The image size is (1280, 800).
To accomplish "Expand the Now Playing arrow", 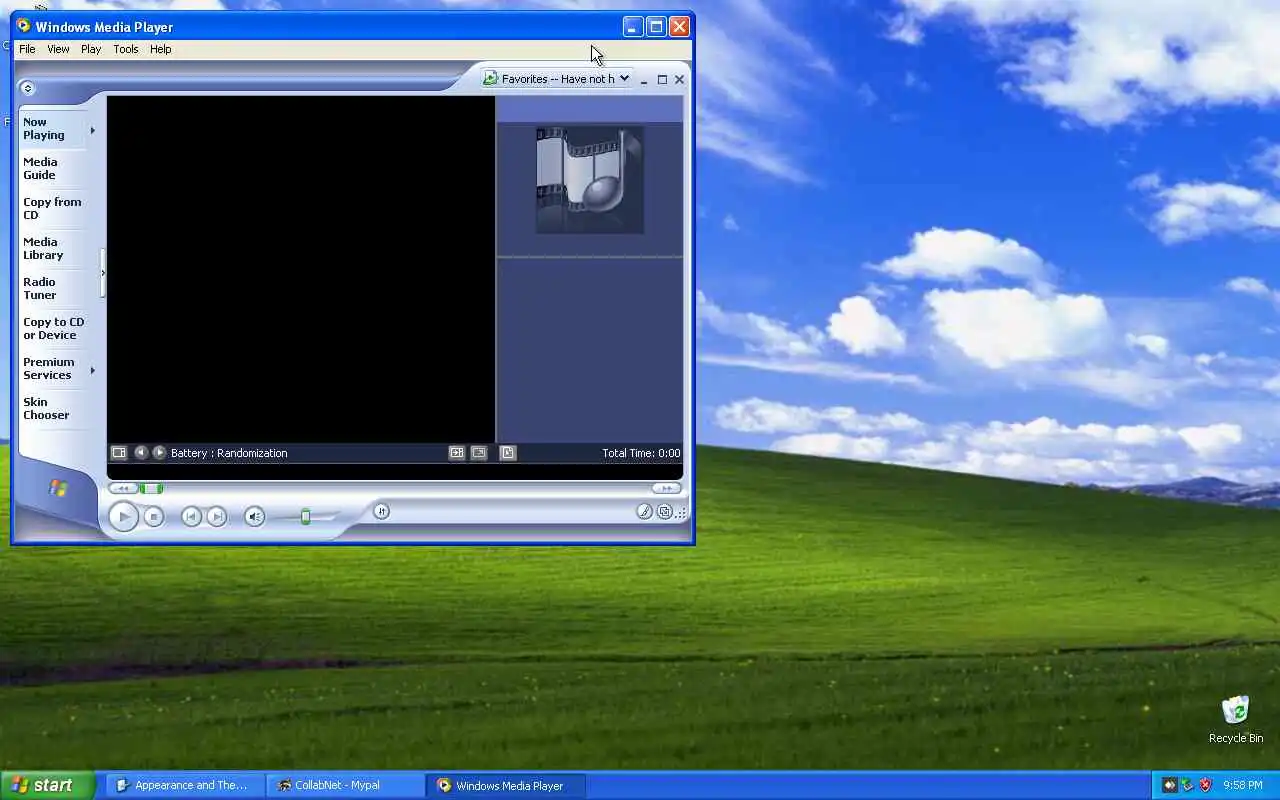I will point(93,130).
